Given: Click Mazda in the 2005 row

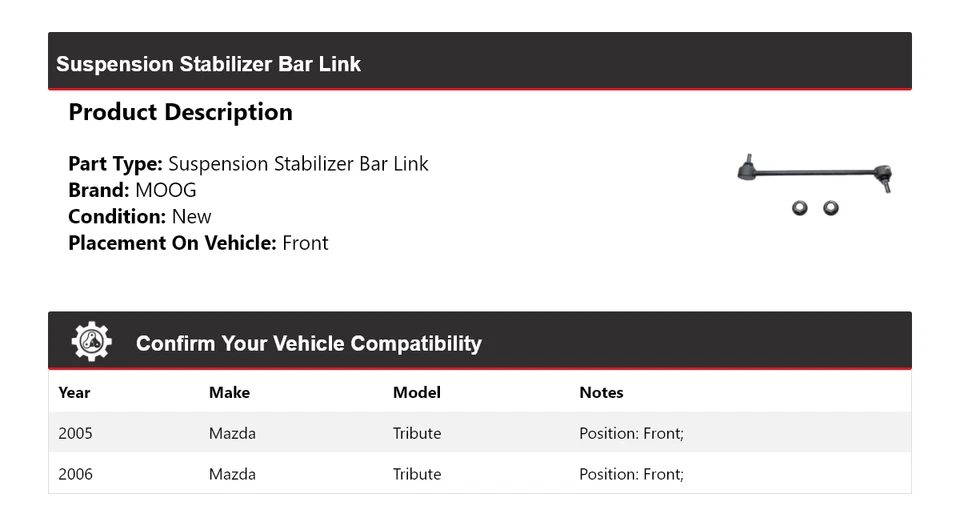Looking at the screenshot, I should [232, 433].
